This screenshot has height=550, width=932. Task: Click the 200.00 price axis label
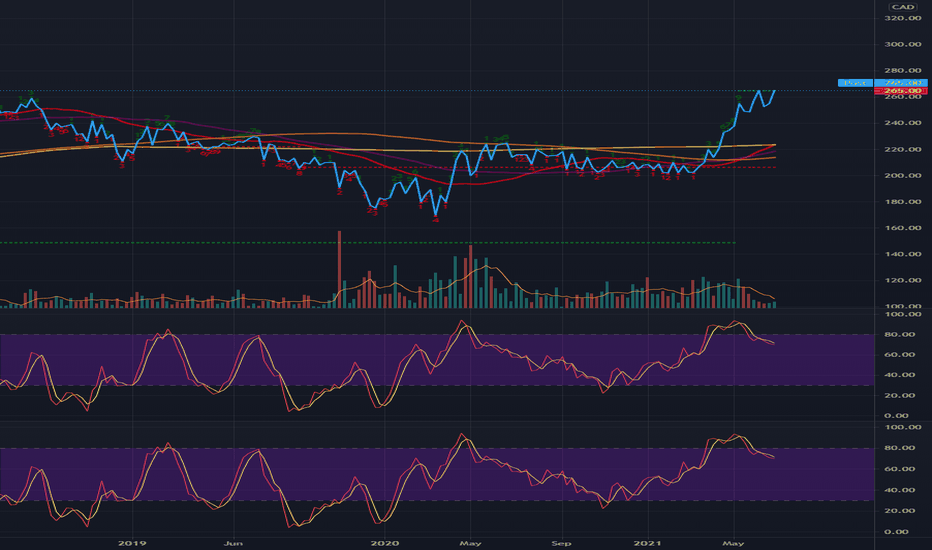[903, 175]
